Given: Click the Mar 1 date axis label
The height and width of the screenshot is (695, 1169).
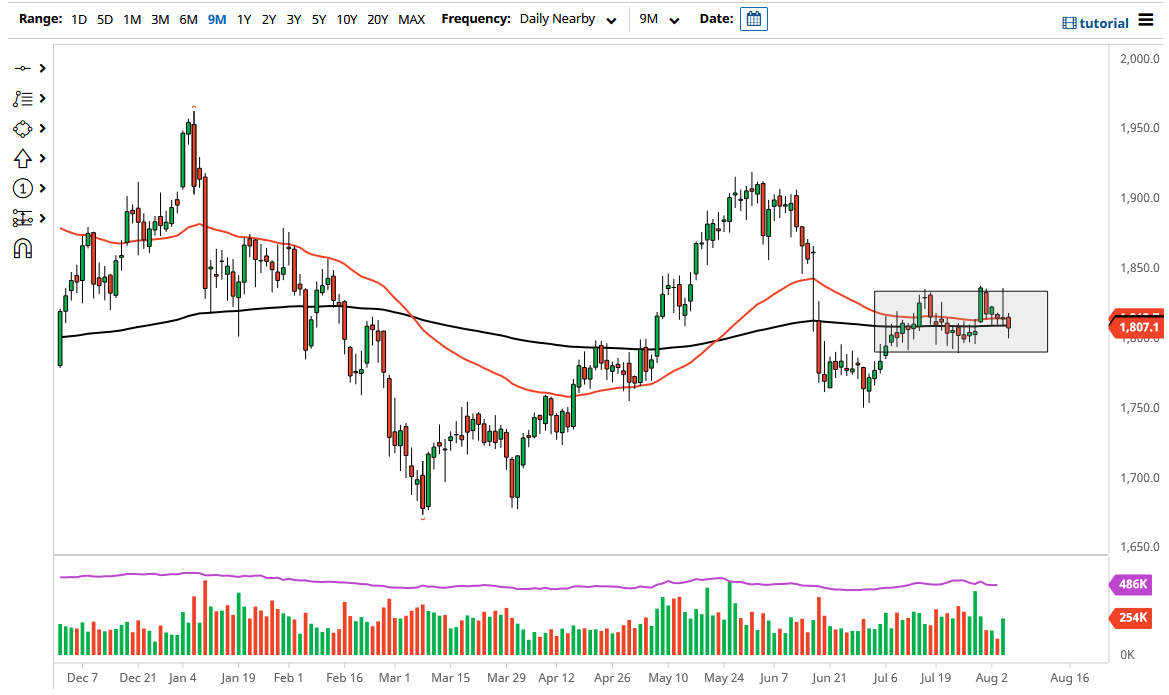Looking at the screenshot, I should pos(394,678).
